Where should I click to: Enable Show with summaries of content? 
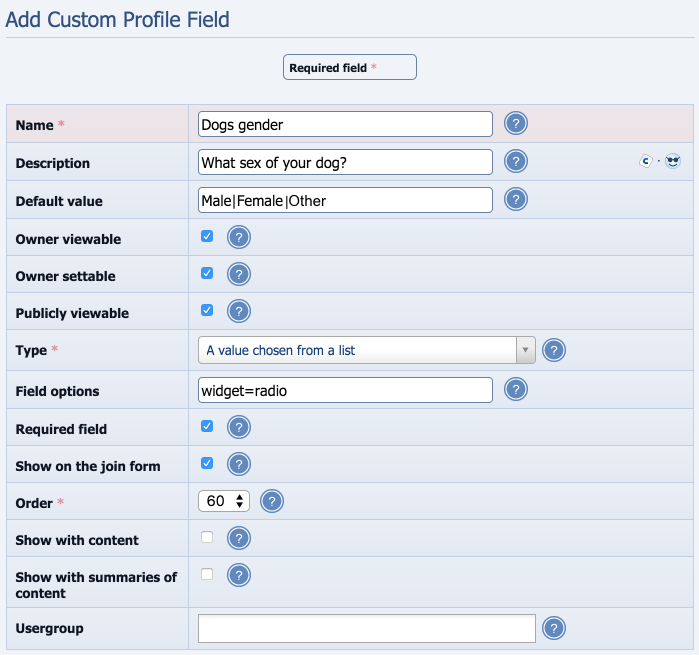[x=207, y=574]
